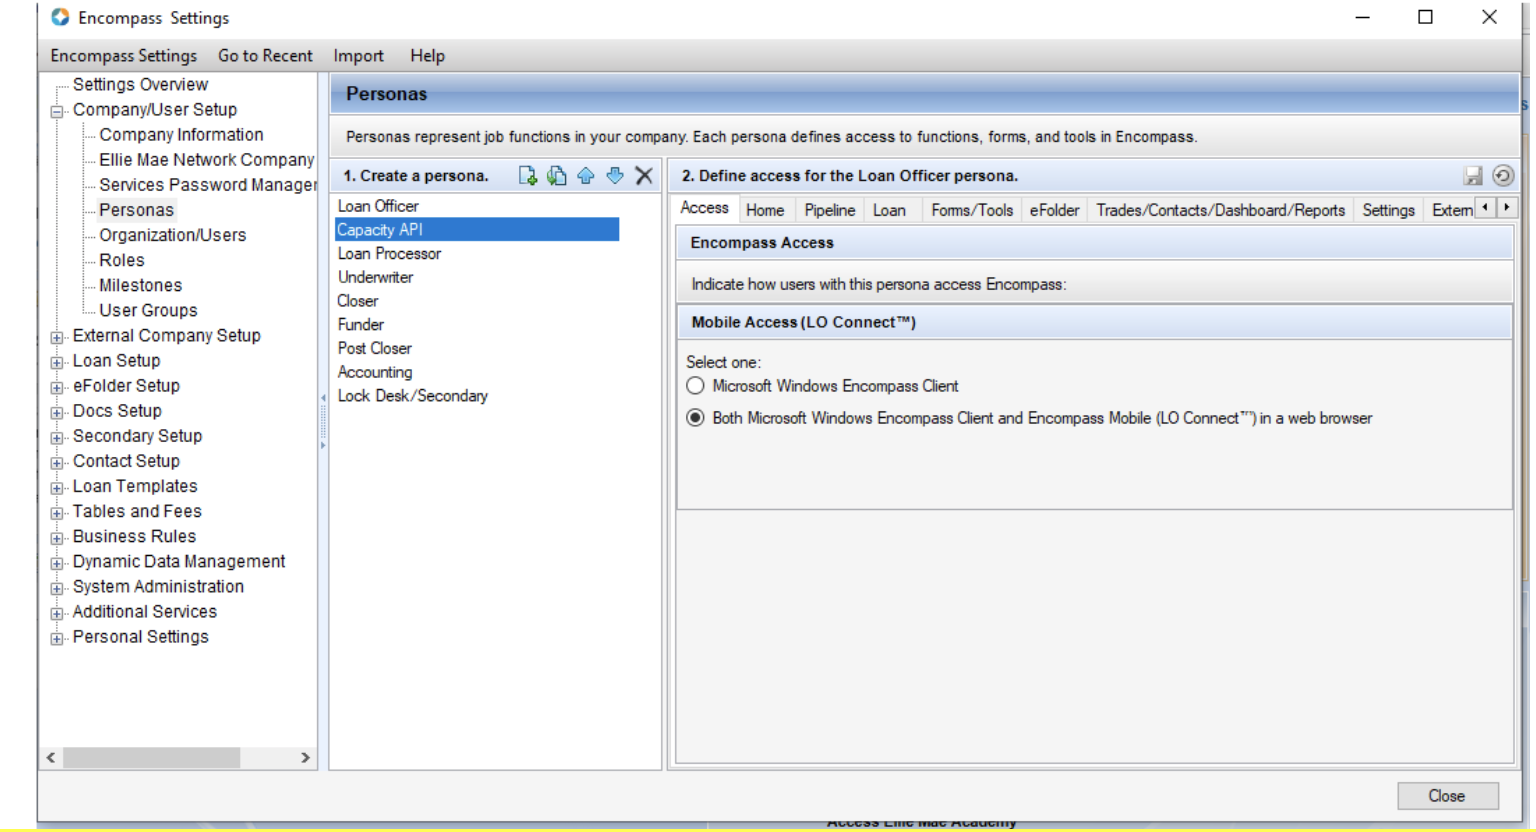Select the Funder persona
1536x832 pixels.
pyautogui.click(x=360, y=325)
